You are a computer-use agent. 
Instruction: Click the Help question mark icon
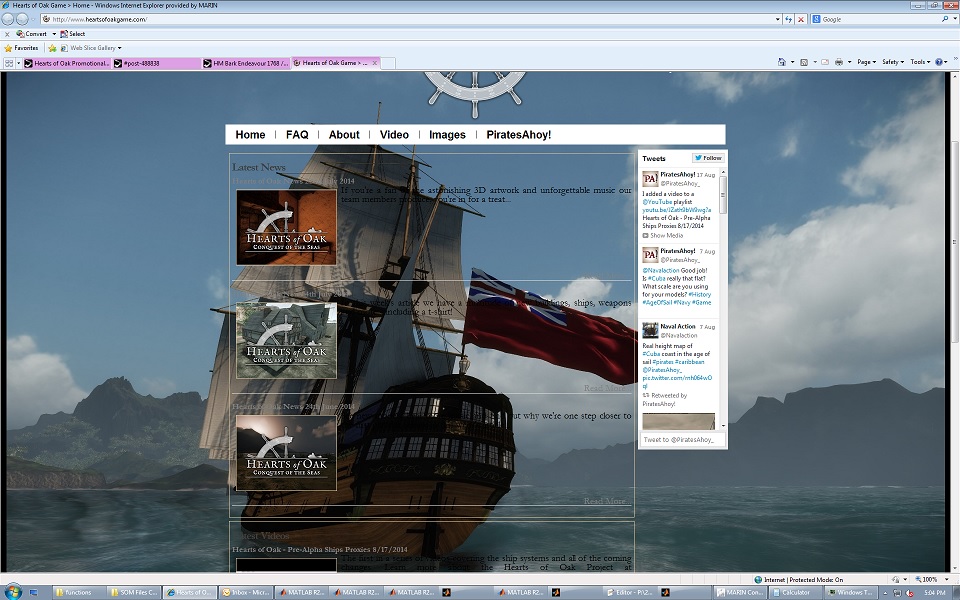click(x=940, y=62)
